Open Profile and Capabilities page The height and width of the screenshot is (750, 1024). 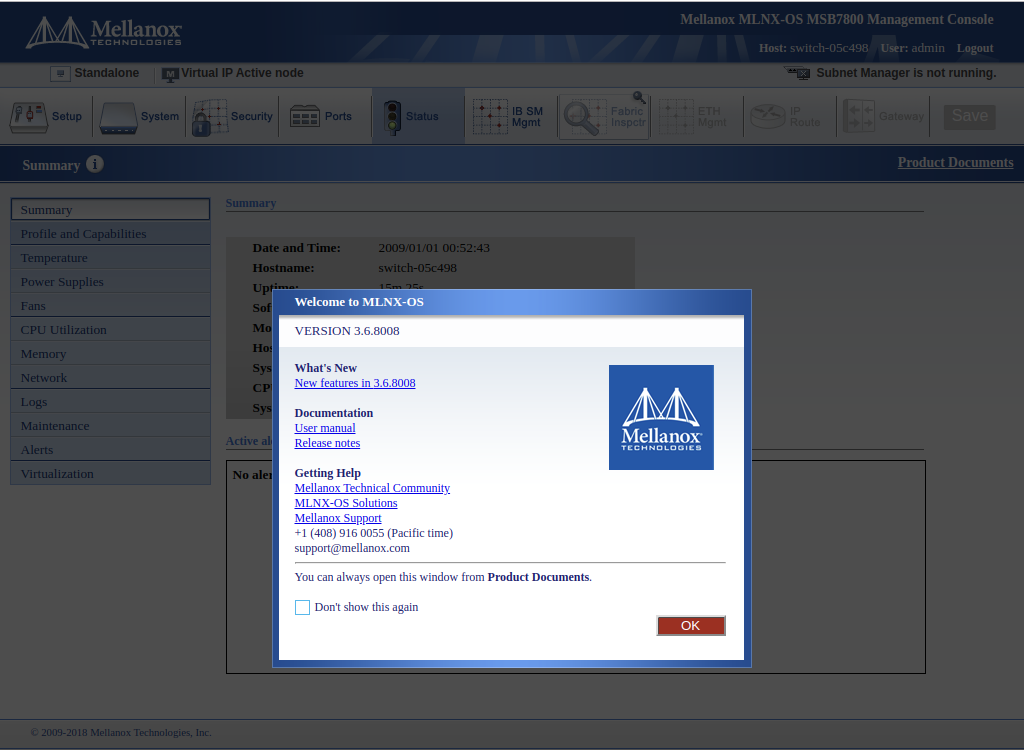coord(110,234)
